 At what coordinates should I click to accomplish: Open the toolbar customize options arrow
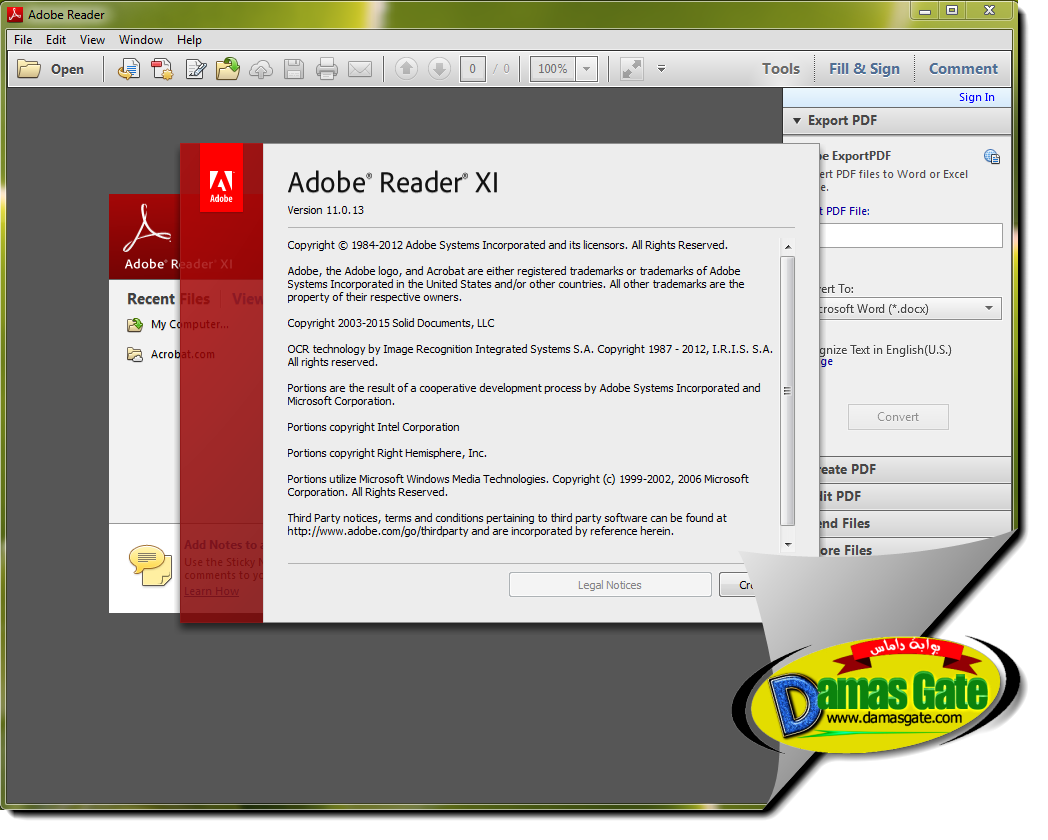(x=661, y=69)
